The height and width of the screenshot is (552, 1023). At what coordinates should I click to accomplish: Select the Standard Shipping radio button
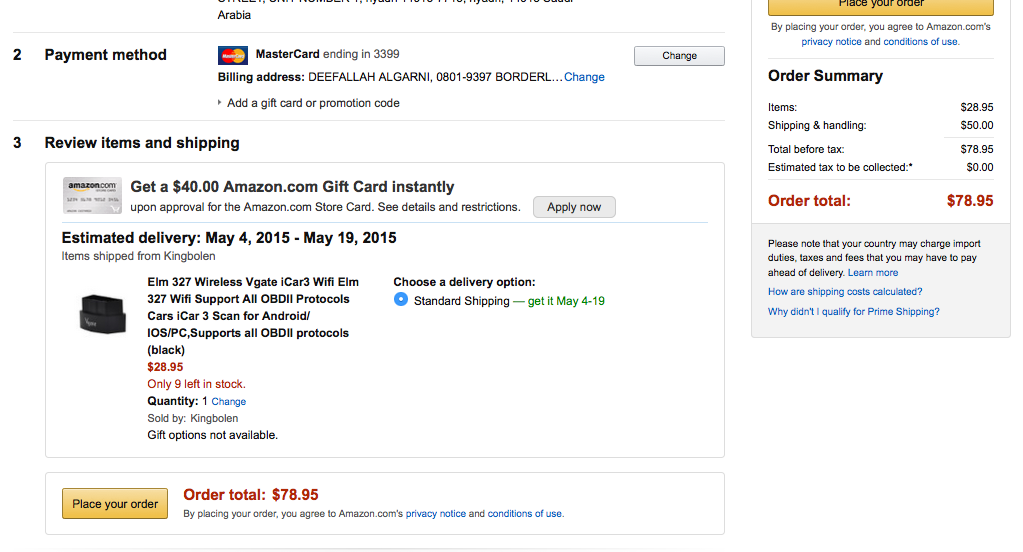point(401,300)
